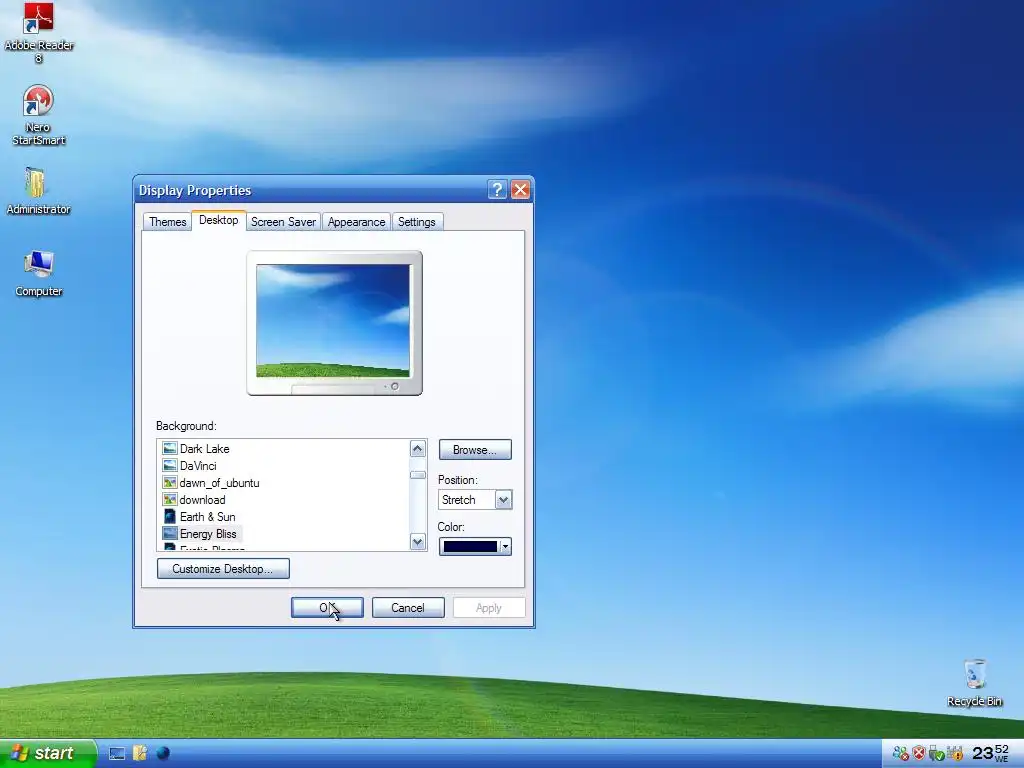Open the Adobe Reader 8 desktop shortcut
The height and width of the screenshot is (768, 1024).
pyautogui.click(x=39, y=33)
